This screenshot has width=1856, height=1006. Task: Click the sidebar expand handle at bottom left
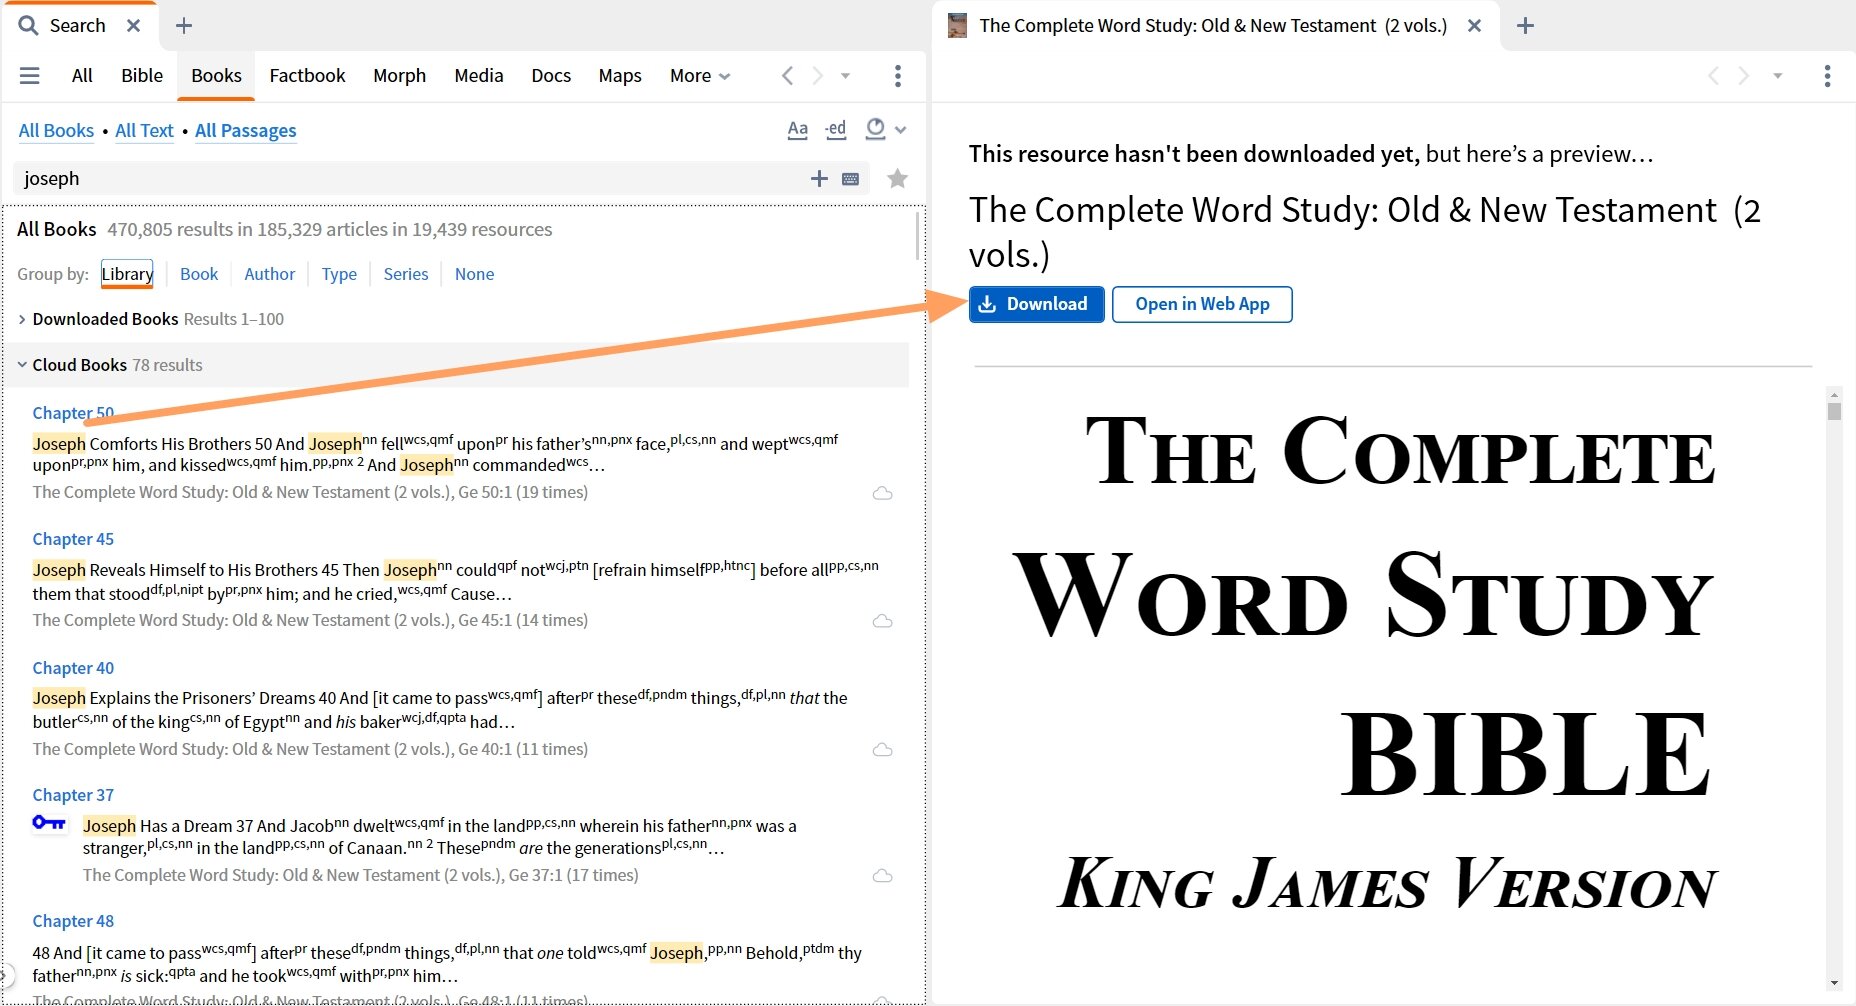7,975
